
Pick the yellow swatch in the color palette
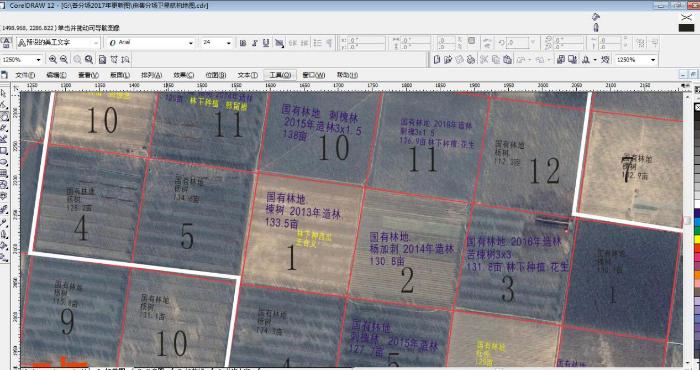click(x=696, y=239)
